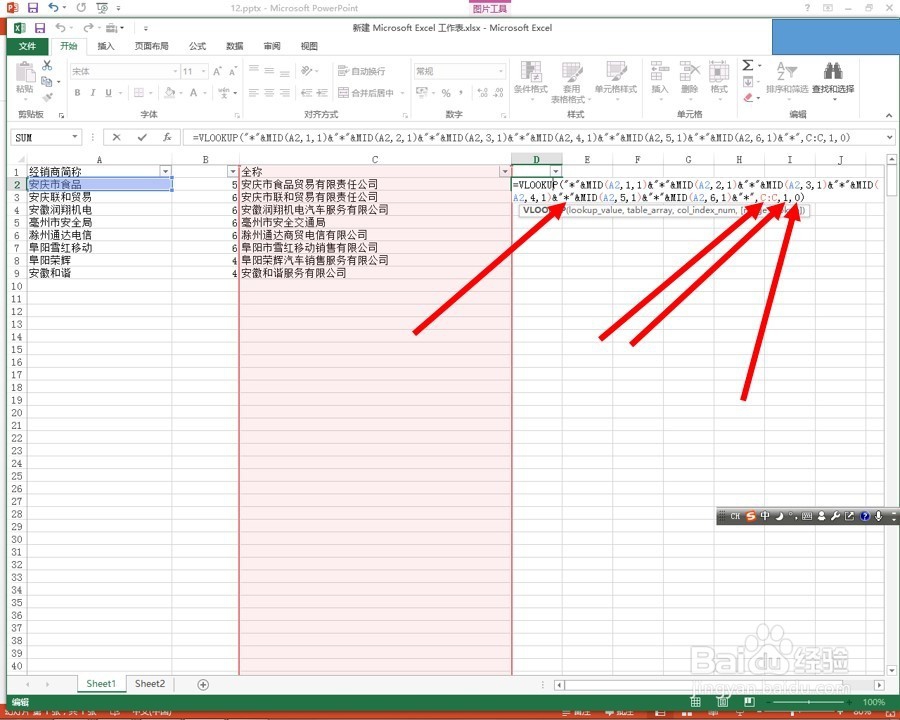The height and width of the screenshot is (720, 900).
Task: Increase font size with larger A icon
Action: click(217, 71)
